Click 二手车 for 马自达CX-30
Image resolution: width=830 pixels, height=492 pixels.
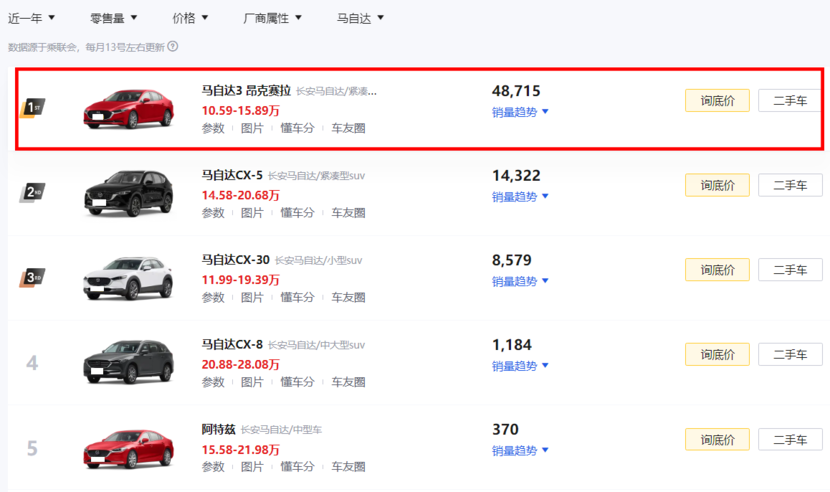(x=790, y=270)
